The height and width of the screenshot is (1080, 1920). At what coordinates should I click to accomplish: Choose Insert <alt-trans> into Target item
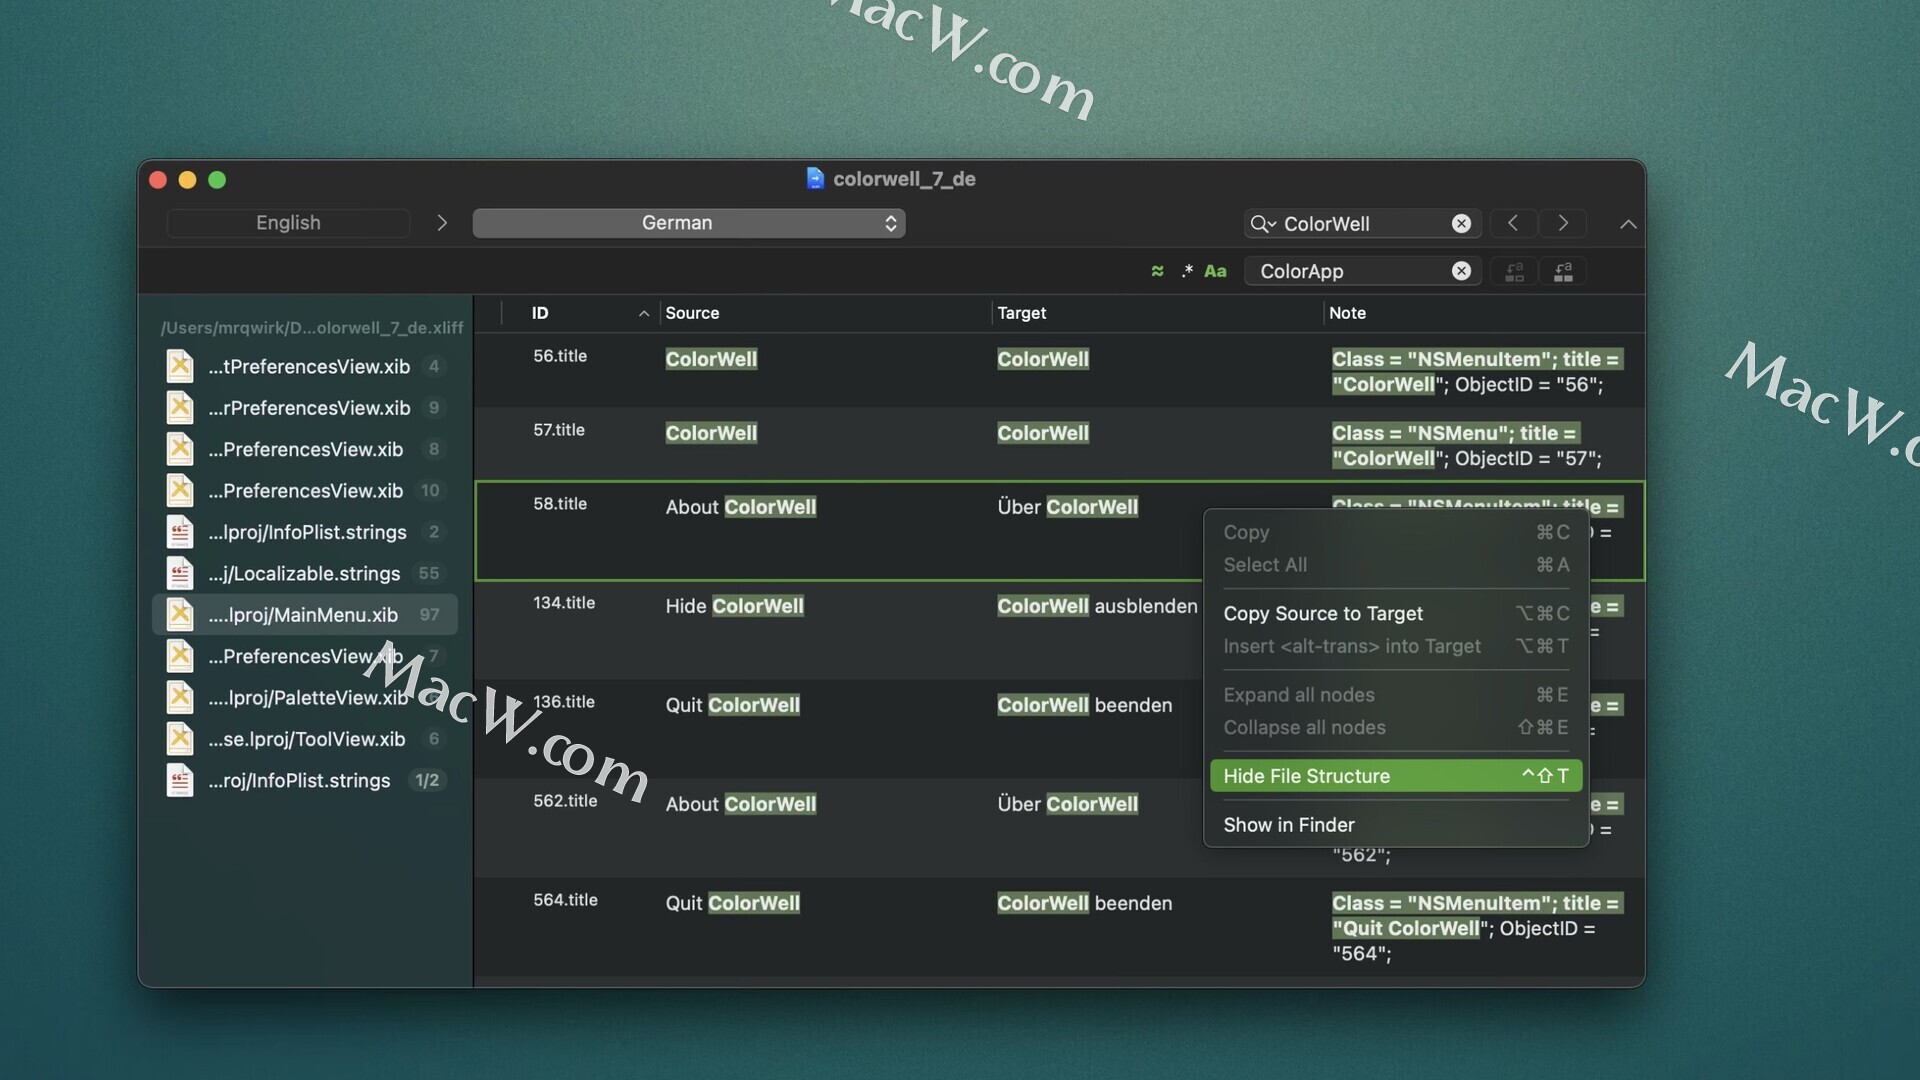tap(1396, 646)
